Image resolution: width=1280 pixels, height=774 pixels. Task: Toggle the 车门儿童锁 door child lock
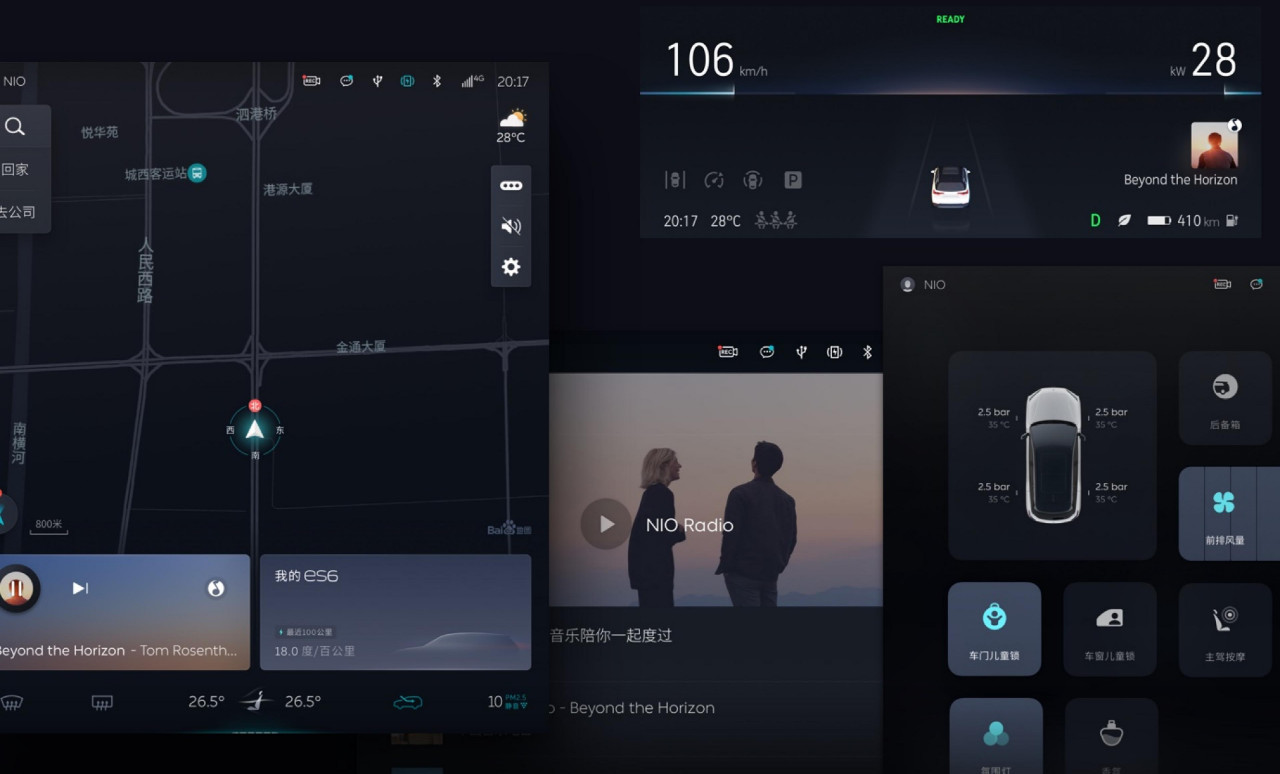(994, 629)
